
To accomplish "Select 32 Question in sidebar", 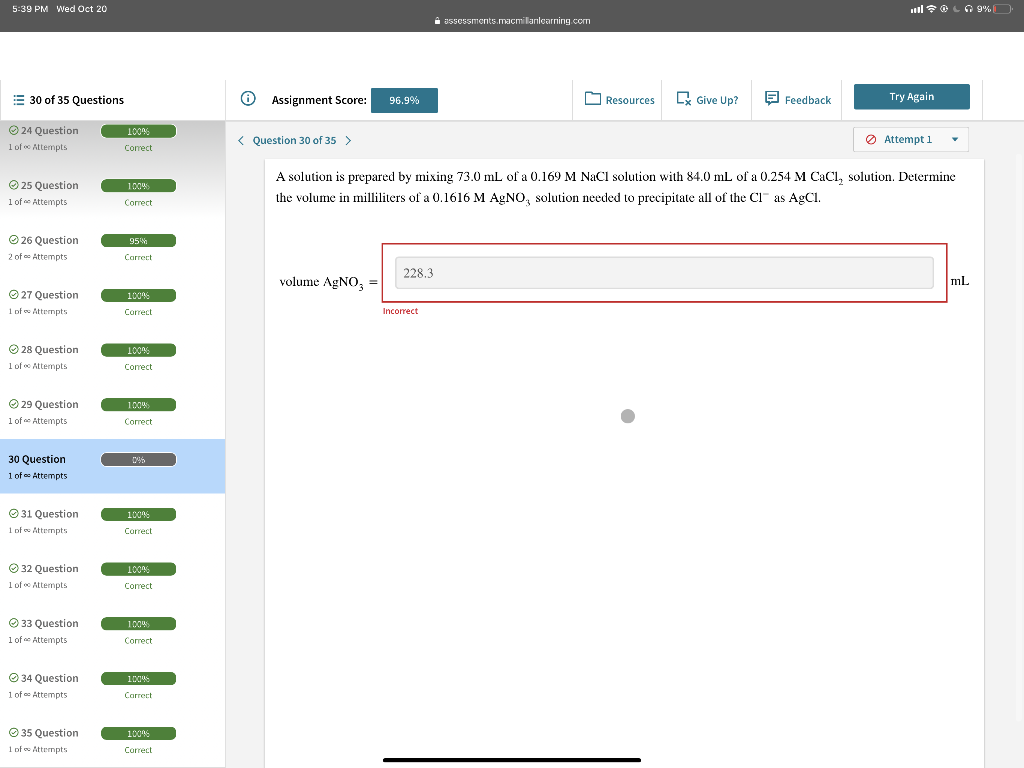I will (50, 569).
